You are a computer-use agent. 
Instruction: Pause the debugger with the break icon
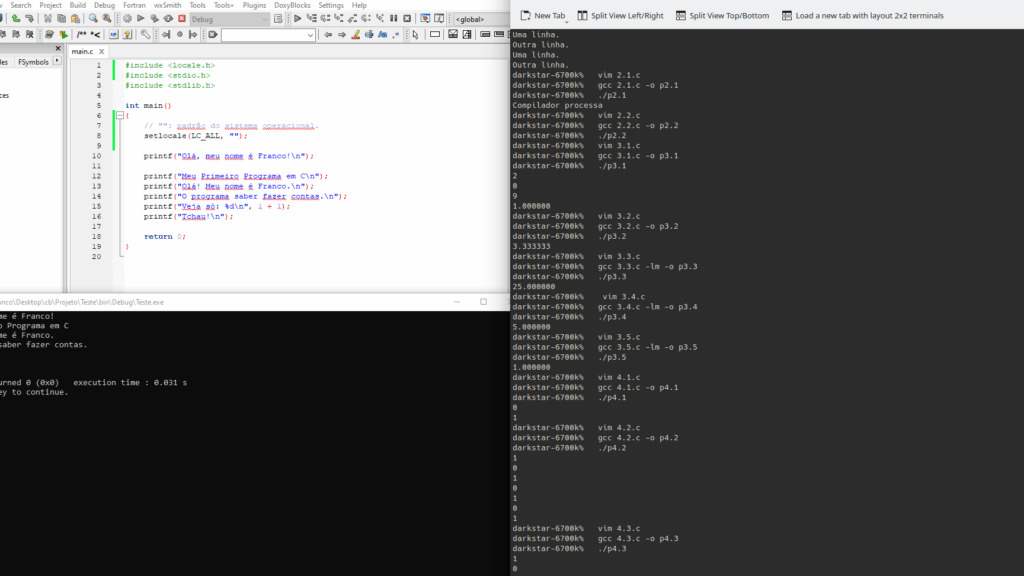coord(393,19)
